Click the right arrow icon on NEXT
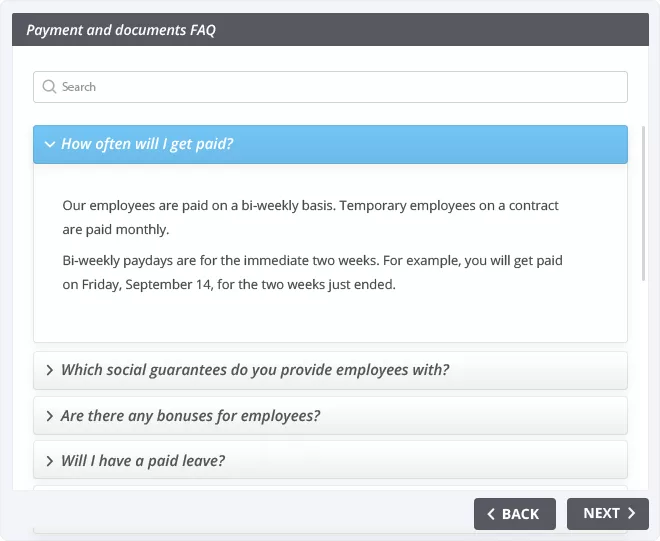 tap(631, 513)
